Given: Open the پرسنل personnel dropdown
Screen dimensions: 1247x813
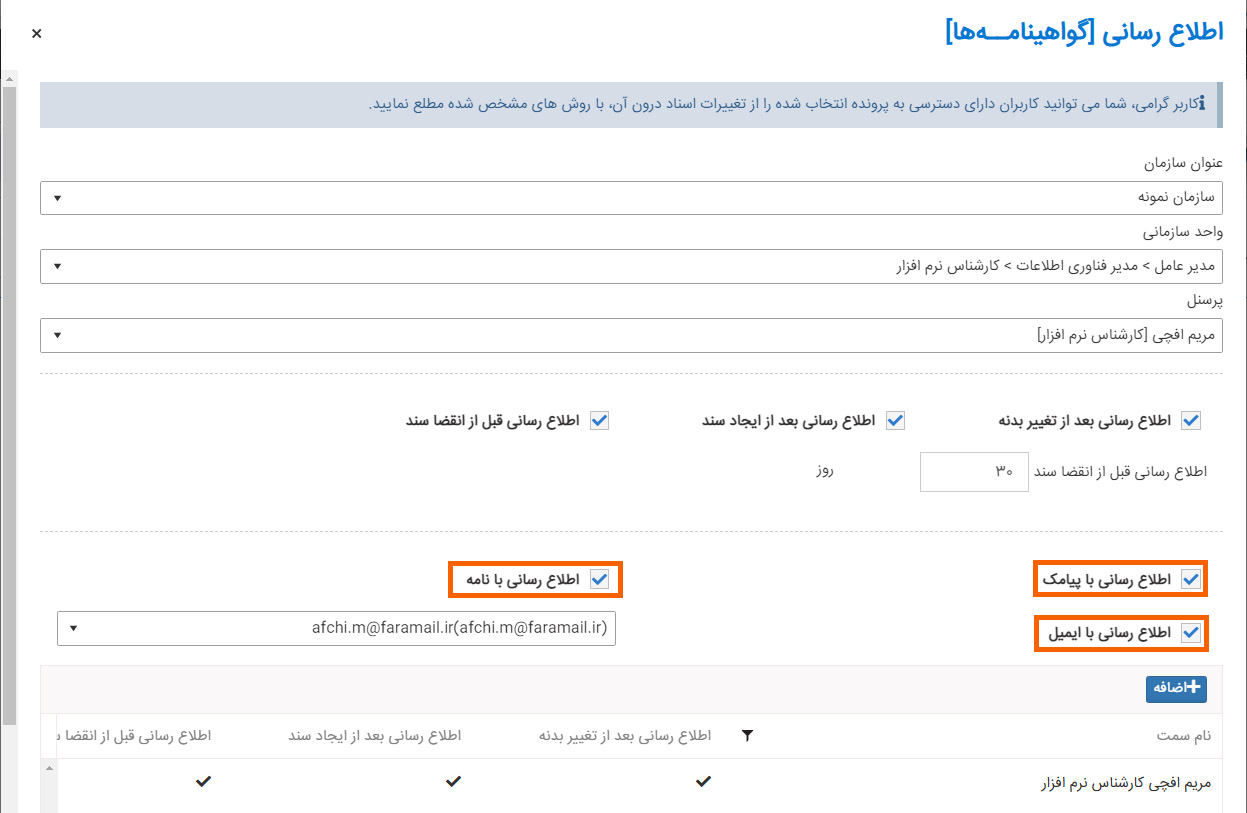Looking at the screenshot, I should [x=57, y=335].
